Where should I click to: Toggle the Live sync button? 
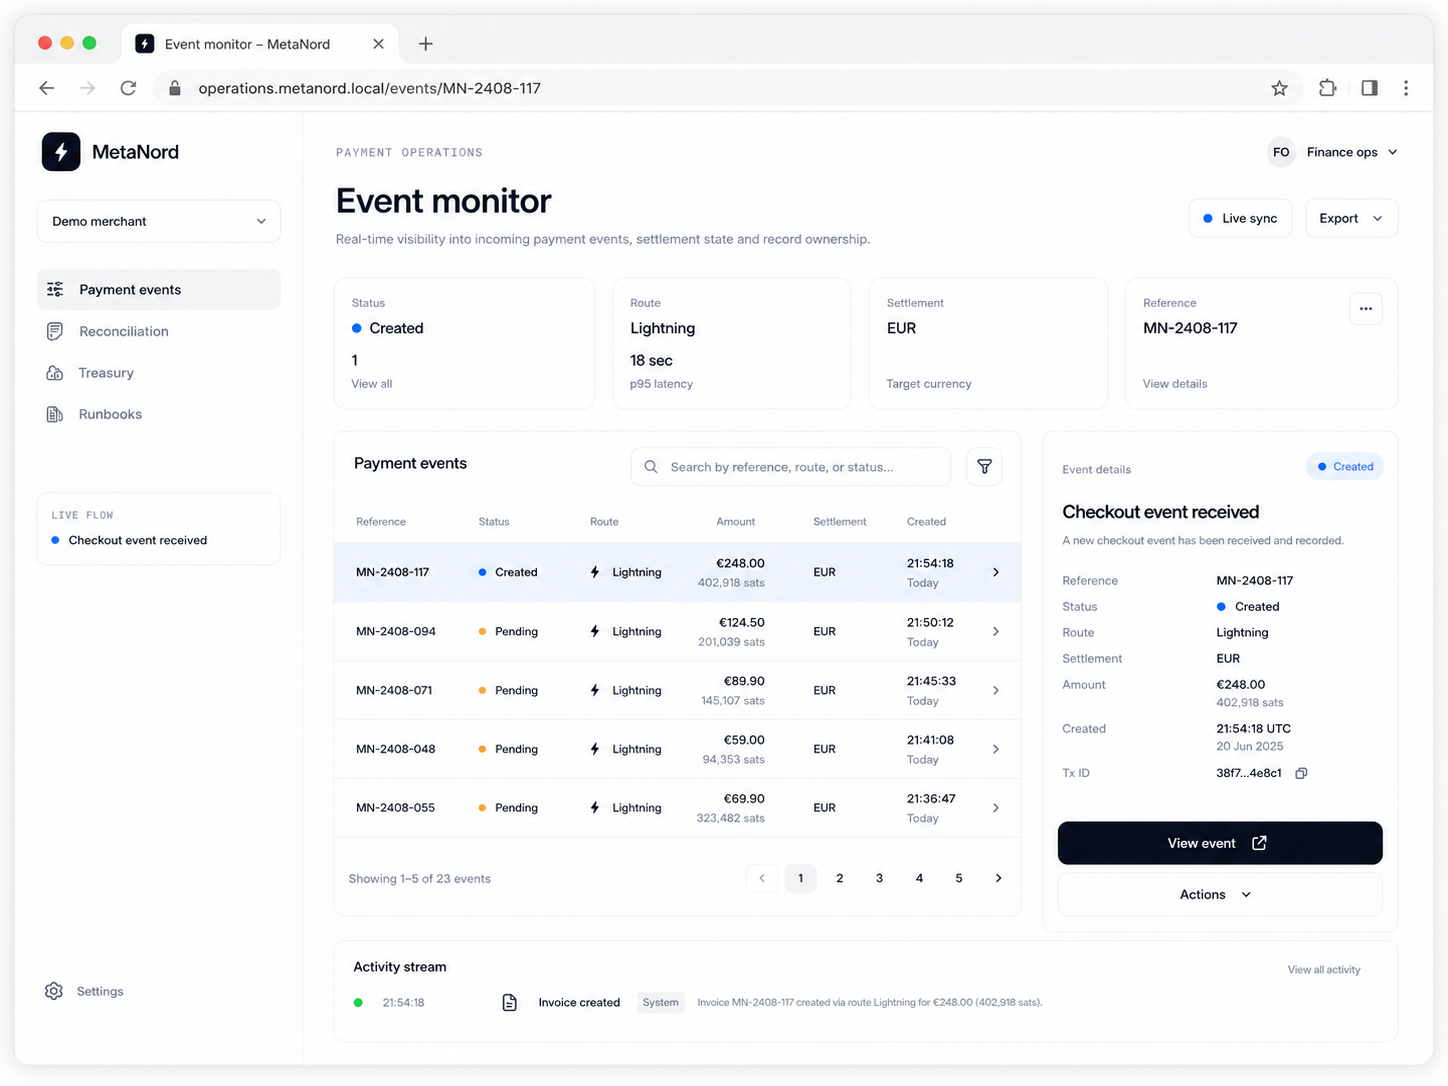click(1240, 218)
